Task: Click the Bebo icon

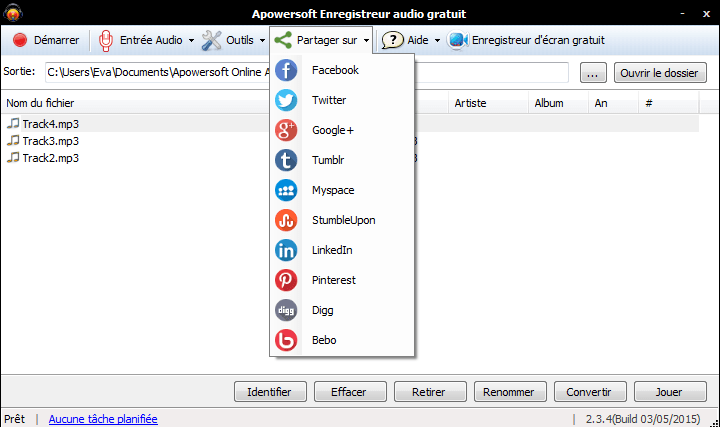Action: tap(286, 340)
